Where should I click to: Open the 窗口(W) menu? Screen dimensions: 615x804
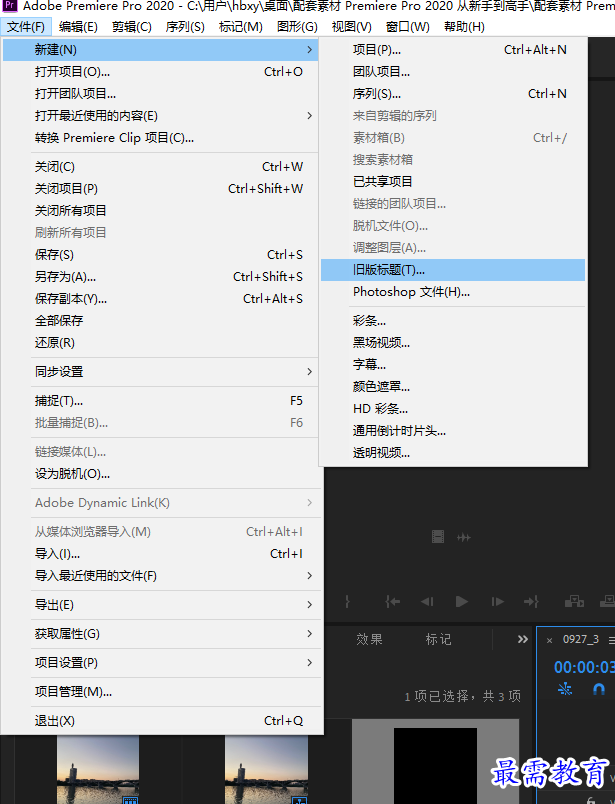pyautogui.click(x=407, y=26)
